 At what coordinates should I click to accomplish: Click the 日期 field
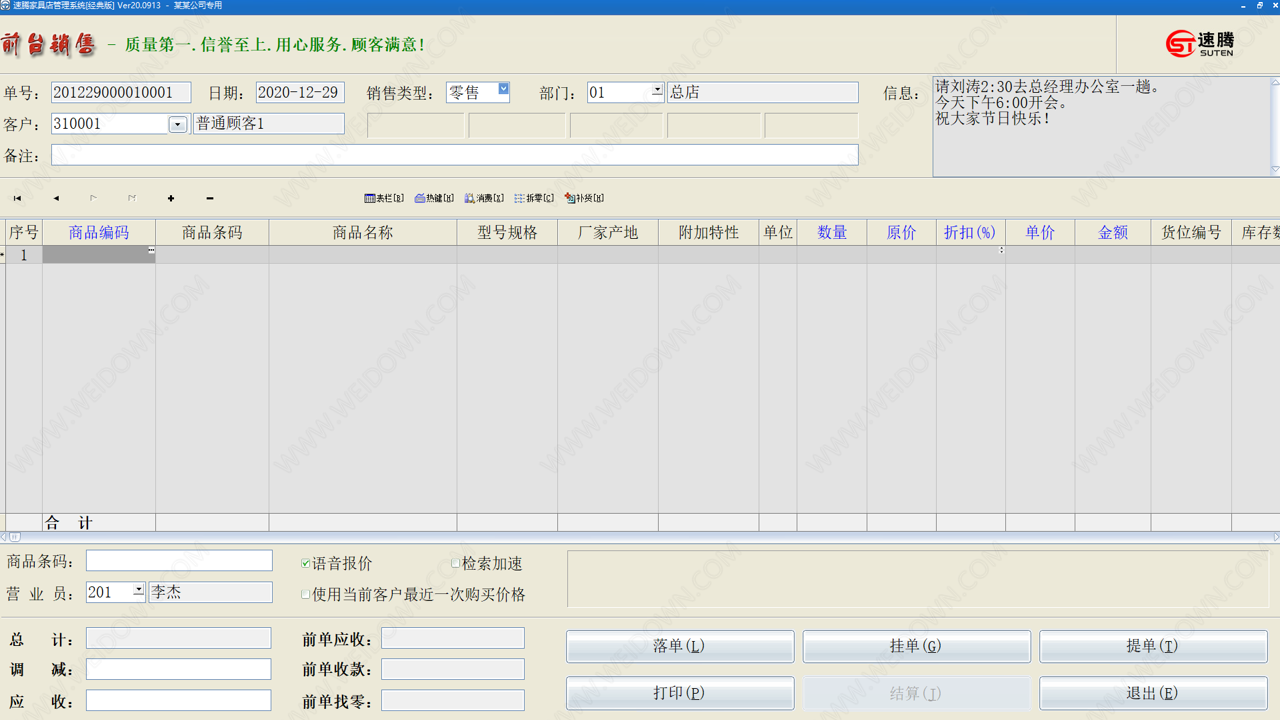tap(300, 92)
